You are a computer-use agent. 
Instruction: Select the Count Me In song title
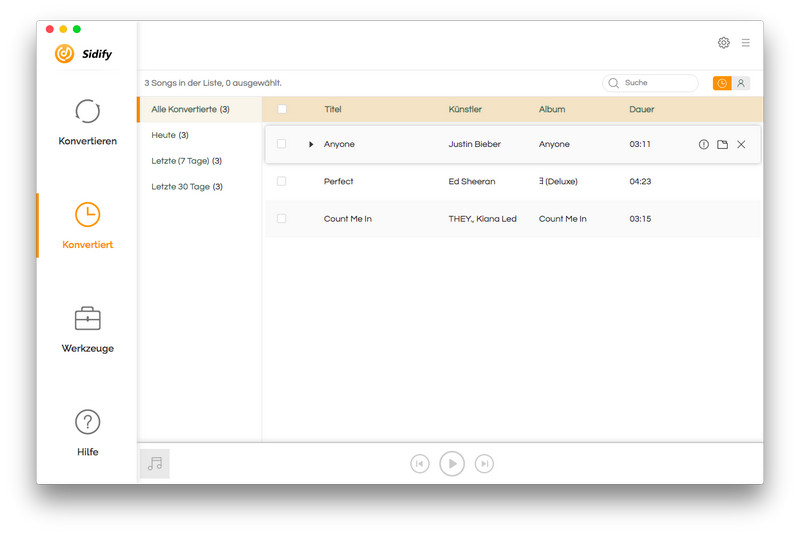point(347,219)
